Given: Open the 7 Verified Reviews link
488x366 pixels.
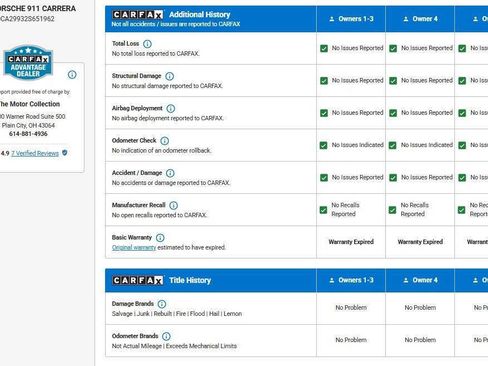Looking at the screenshot, I should 35,153.
